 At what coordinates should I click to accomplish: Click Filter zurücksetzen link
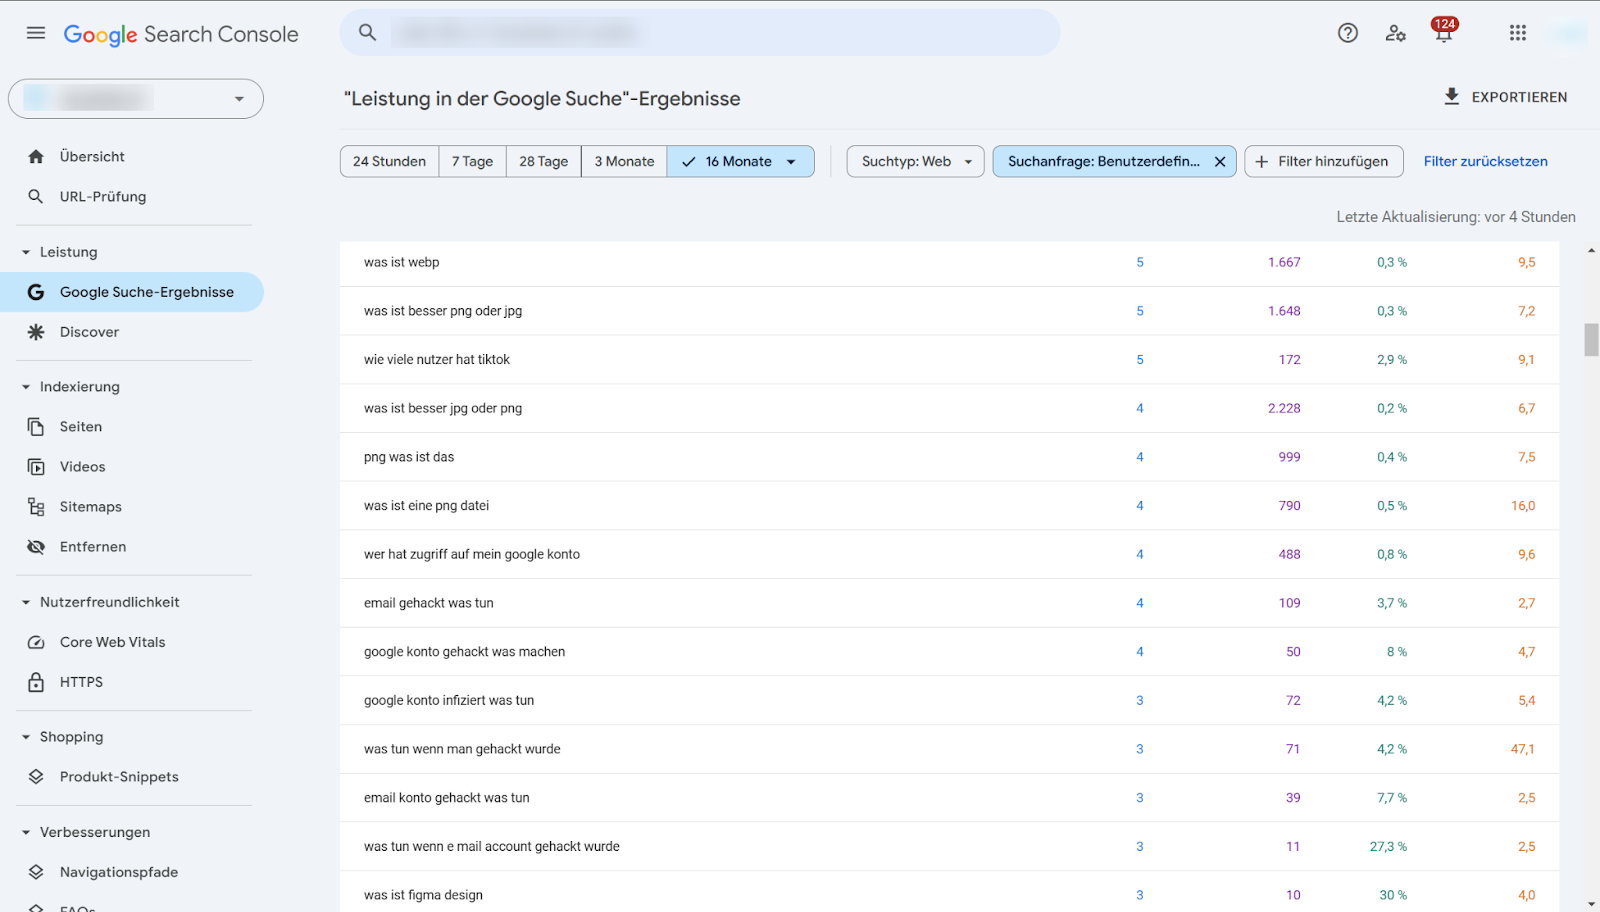pyautogui.click(x=1485, y=161)
